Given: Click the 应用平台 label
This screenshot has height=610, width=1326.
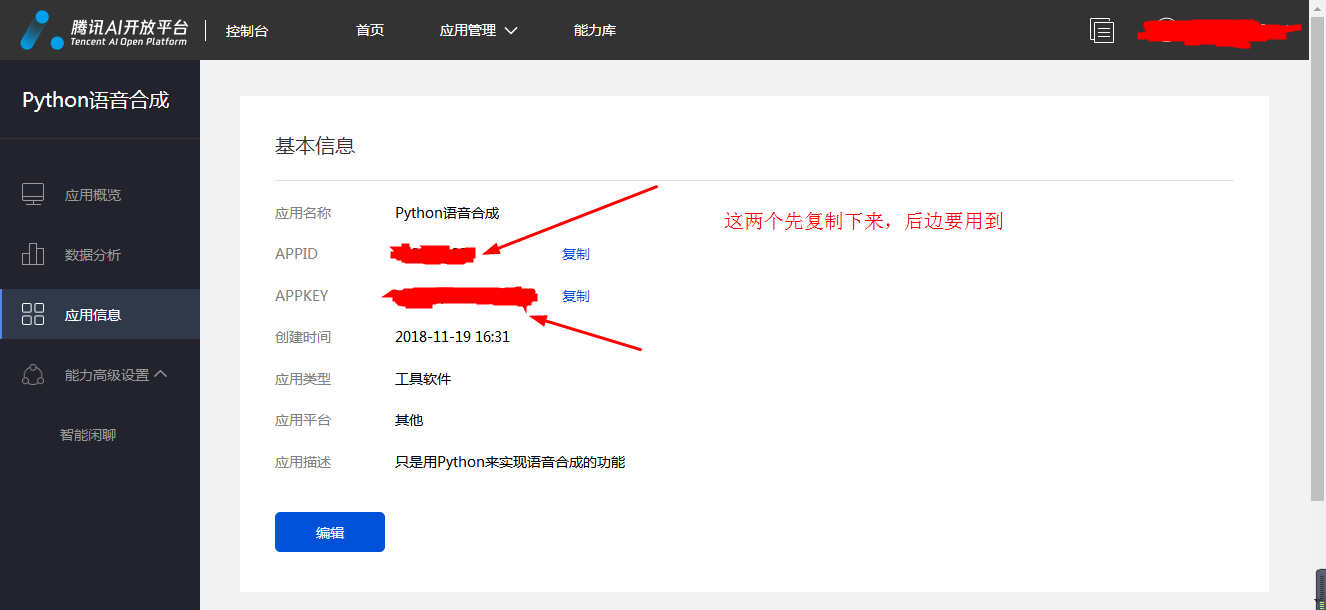Looking at the screenshot, I should [303, 420].
